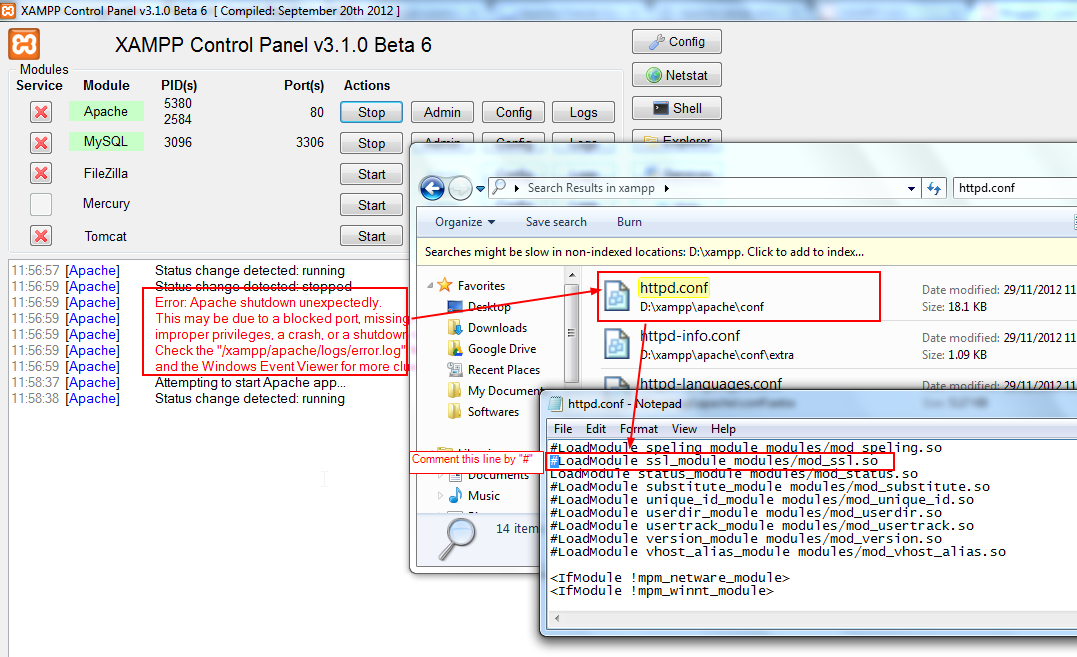Click the ssl_module line in Notepad
The width and height of the screenshot is (1077, 657).
coord(714,461)
